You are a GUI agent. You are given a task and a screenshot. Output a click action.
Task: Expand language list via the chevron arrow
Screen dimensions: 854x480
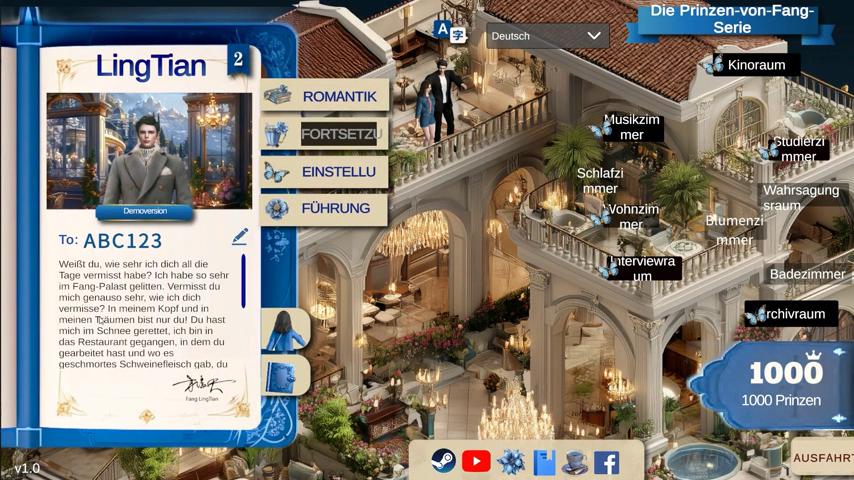tap(594, 36)
